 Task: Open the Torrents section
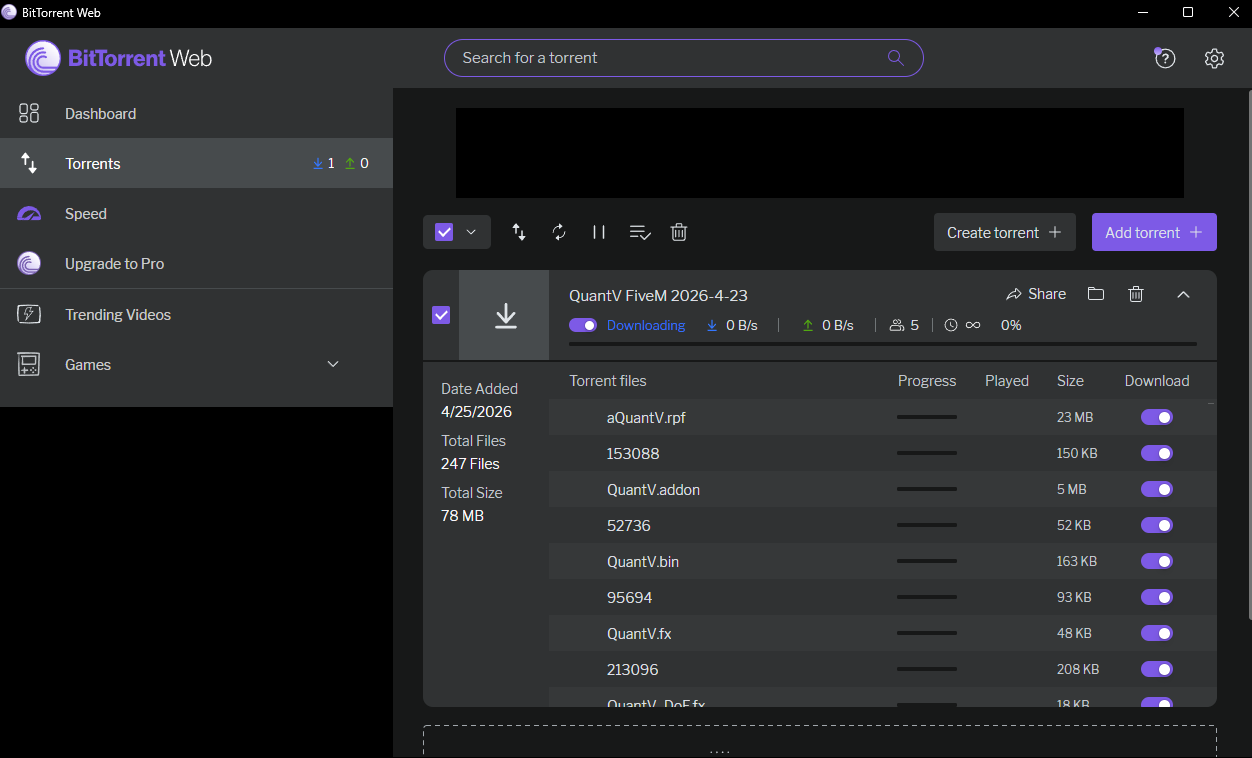point(196,163)
